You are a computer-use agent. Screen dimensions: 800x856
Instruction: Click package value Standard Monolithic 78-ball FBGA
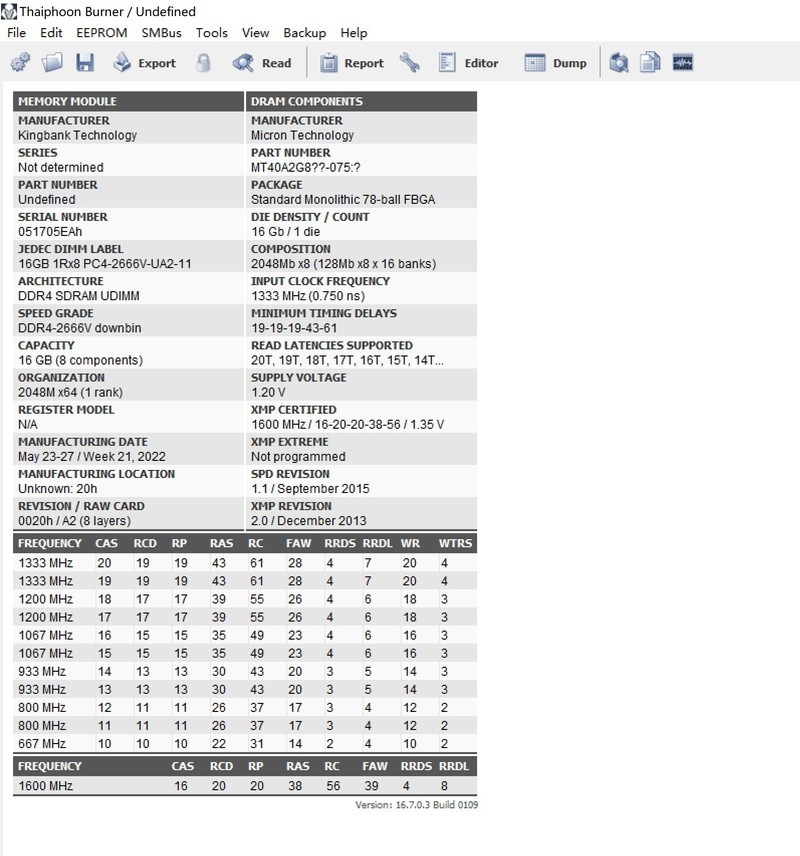(x=343, y=200)
